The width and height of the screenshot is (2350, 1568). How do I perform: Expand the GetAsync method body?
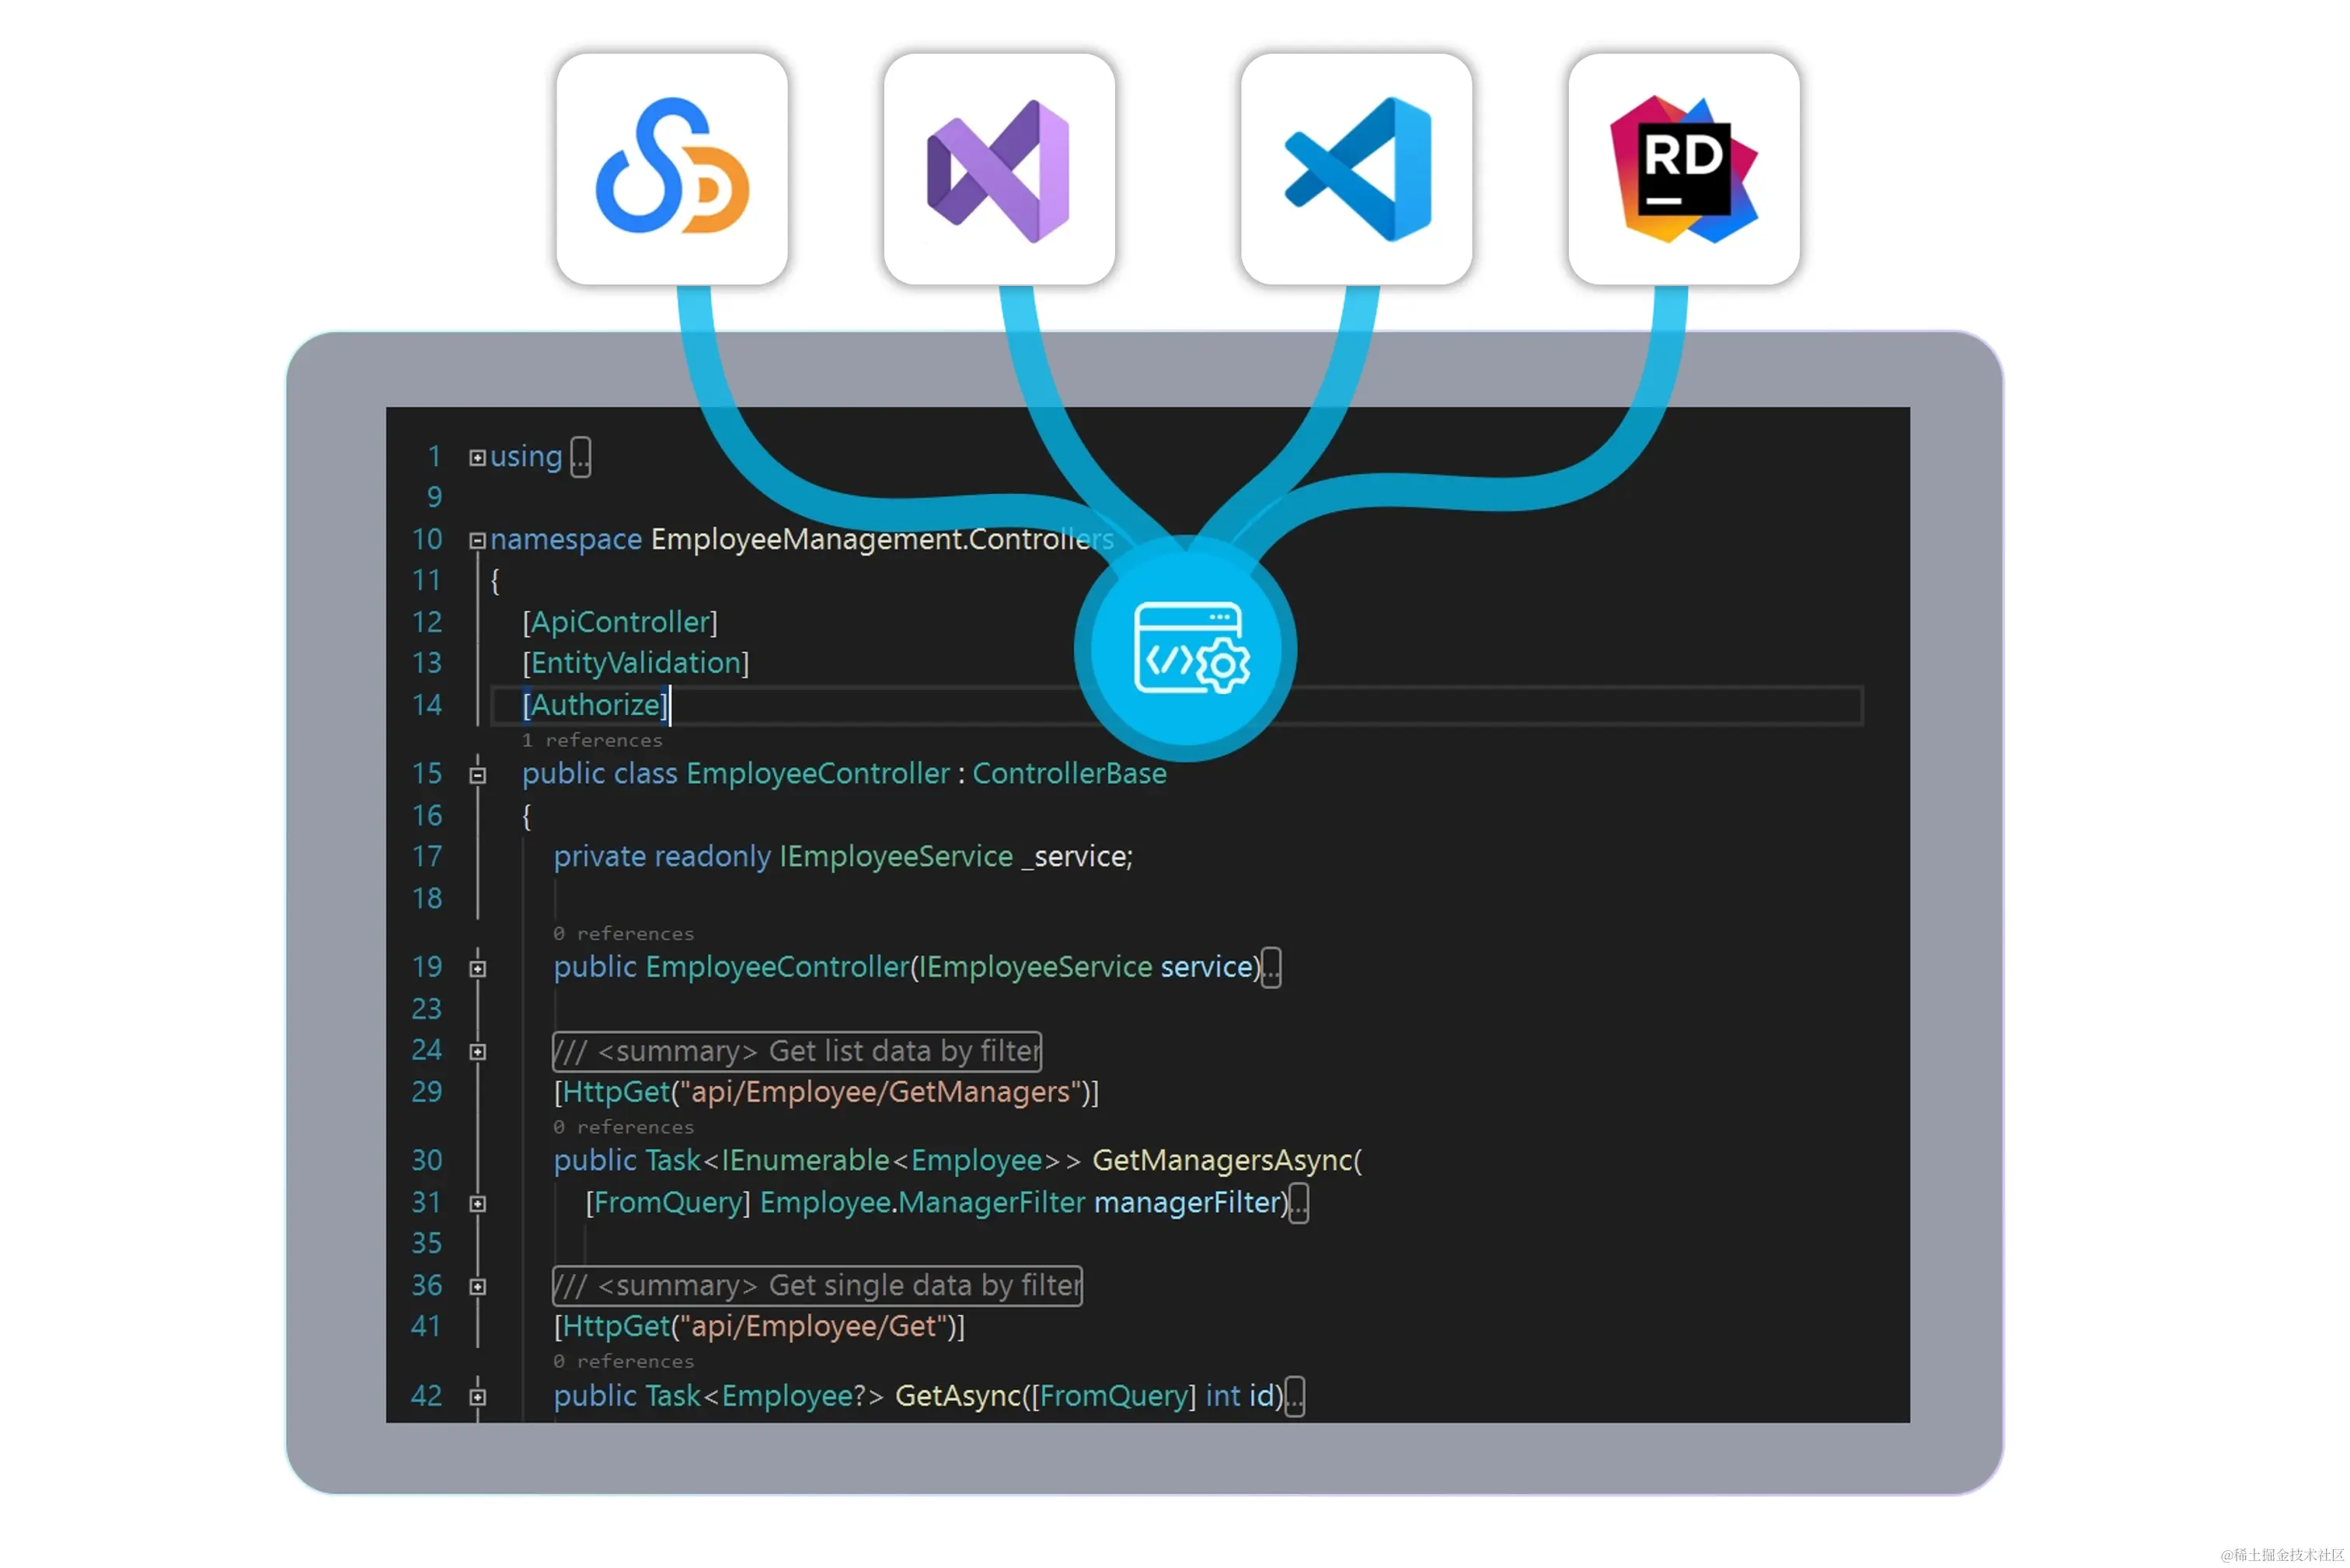pyautogui.click(x=477, y=1396)
